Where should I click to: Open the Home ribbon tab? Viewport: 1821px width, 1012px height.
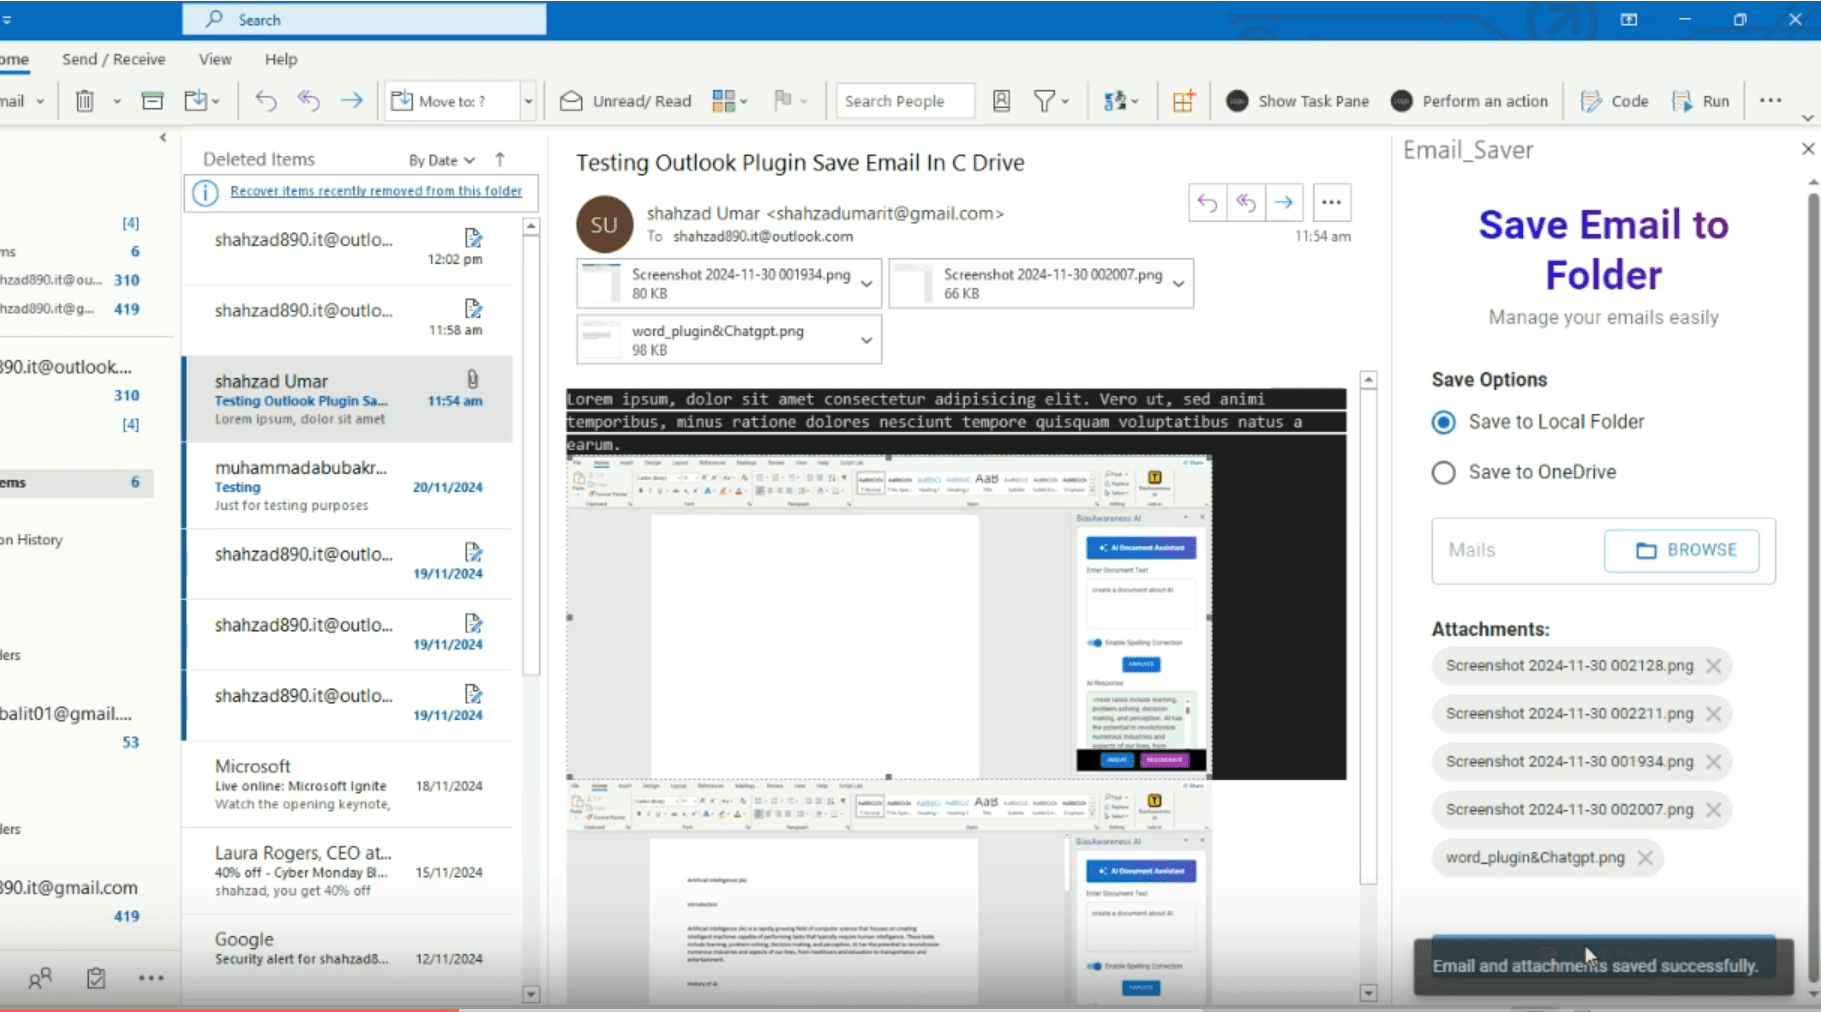(x=14, y=59)
